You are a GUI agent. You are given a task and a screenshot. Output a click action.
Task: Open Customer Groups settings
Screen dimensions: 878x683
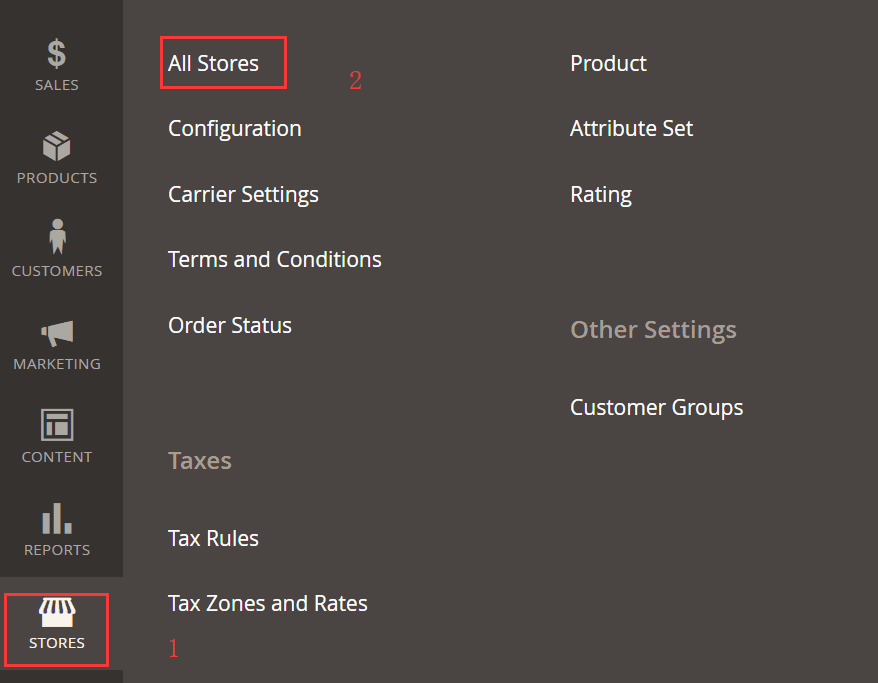[656, 407]
